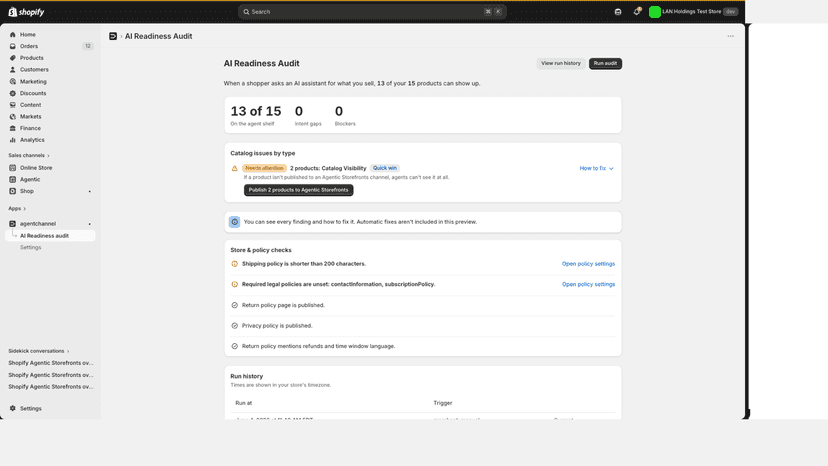Expand the Apps section
Screen dimensions: 828x466
click(x=17, y=208)
